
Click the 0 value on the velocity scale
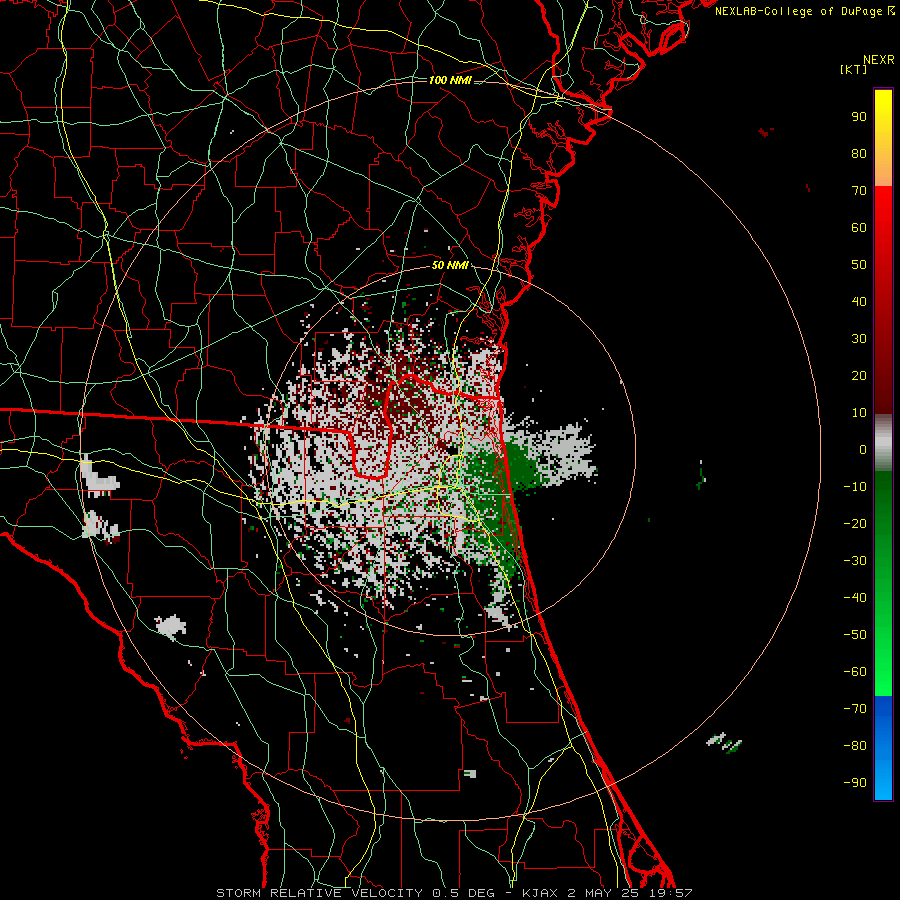tap(863, 449)
